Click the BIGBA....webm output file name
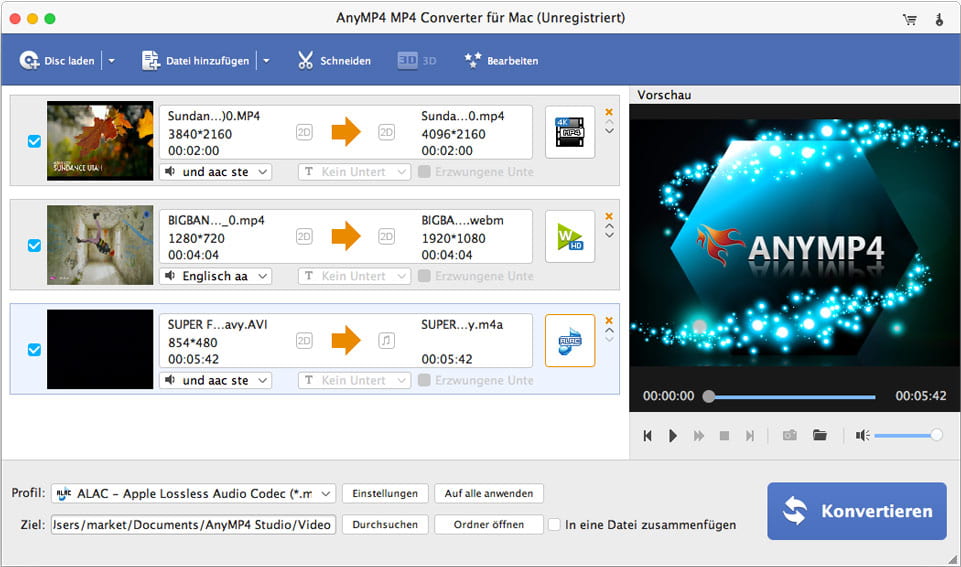 click(x=462, y=220)
